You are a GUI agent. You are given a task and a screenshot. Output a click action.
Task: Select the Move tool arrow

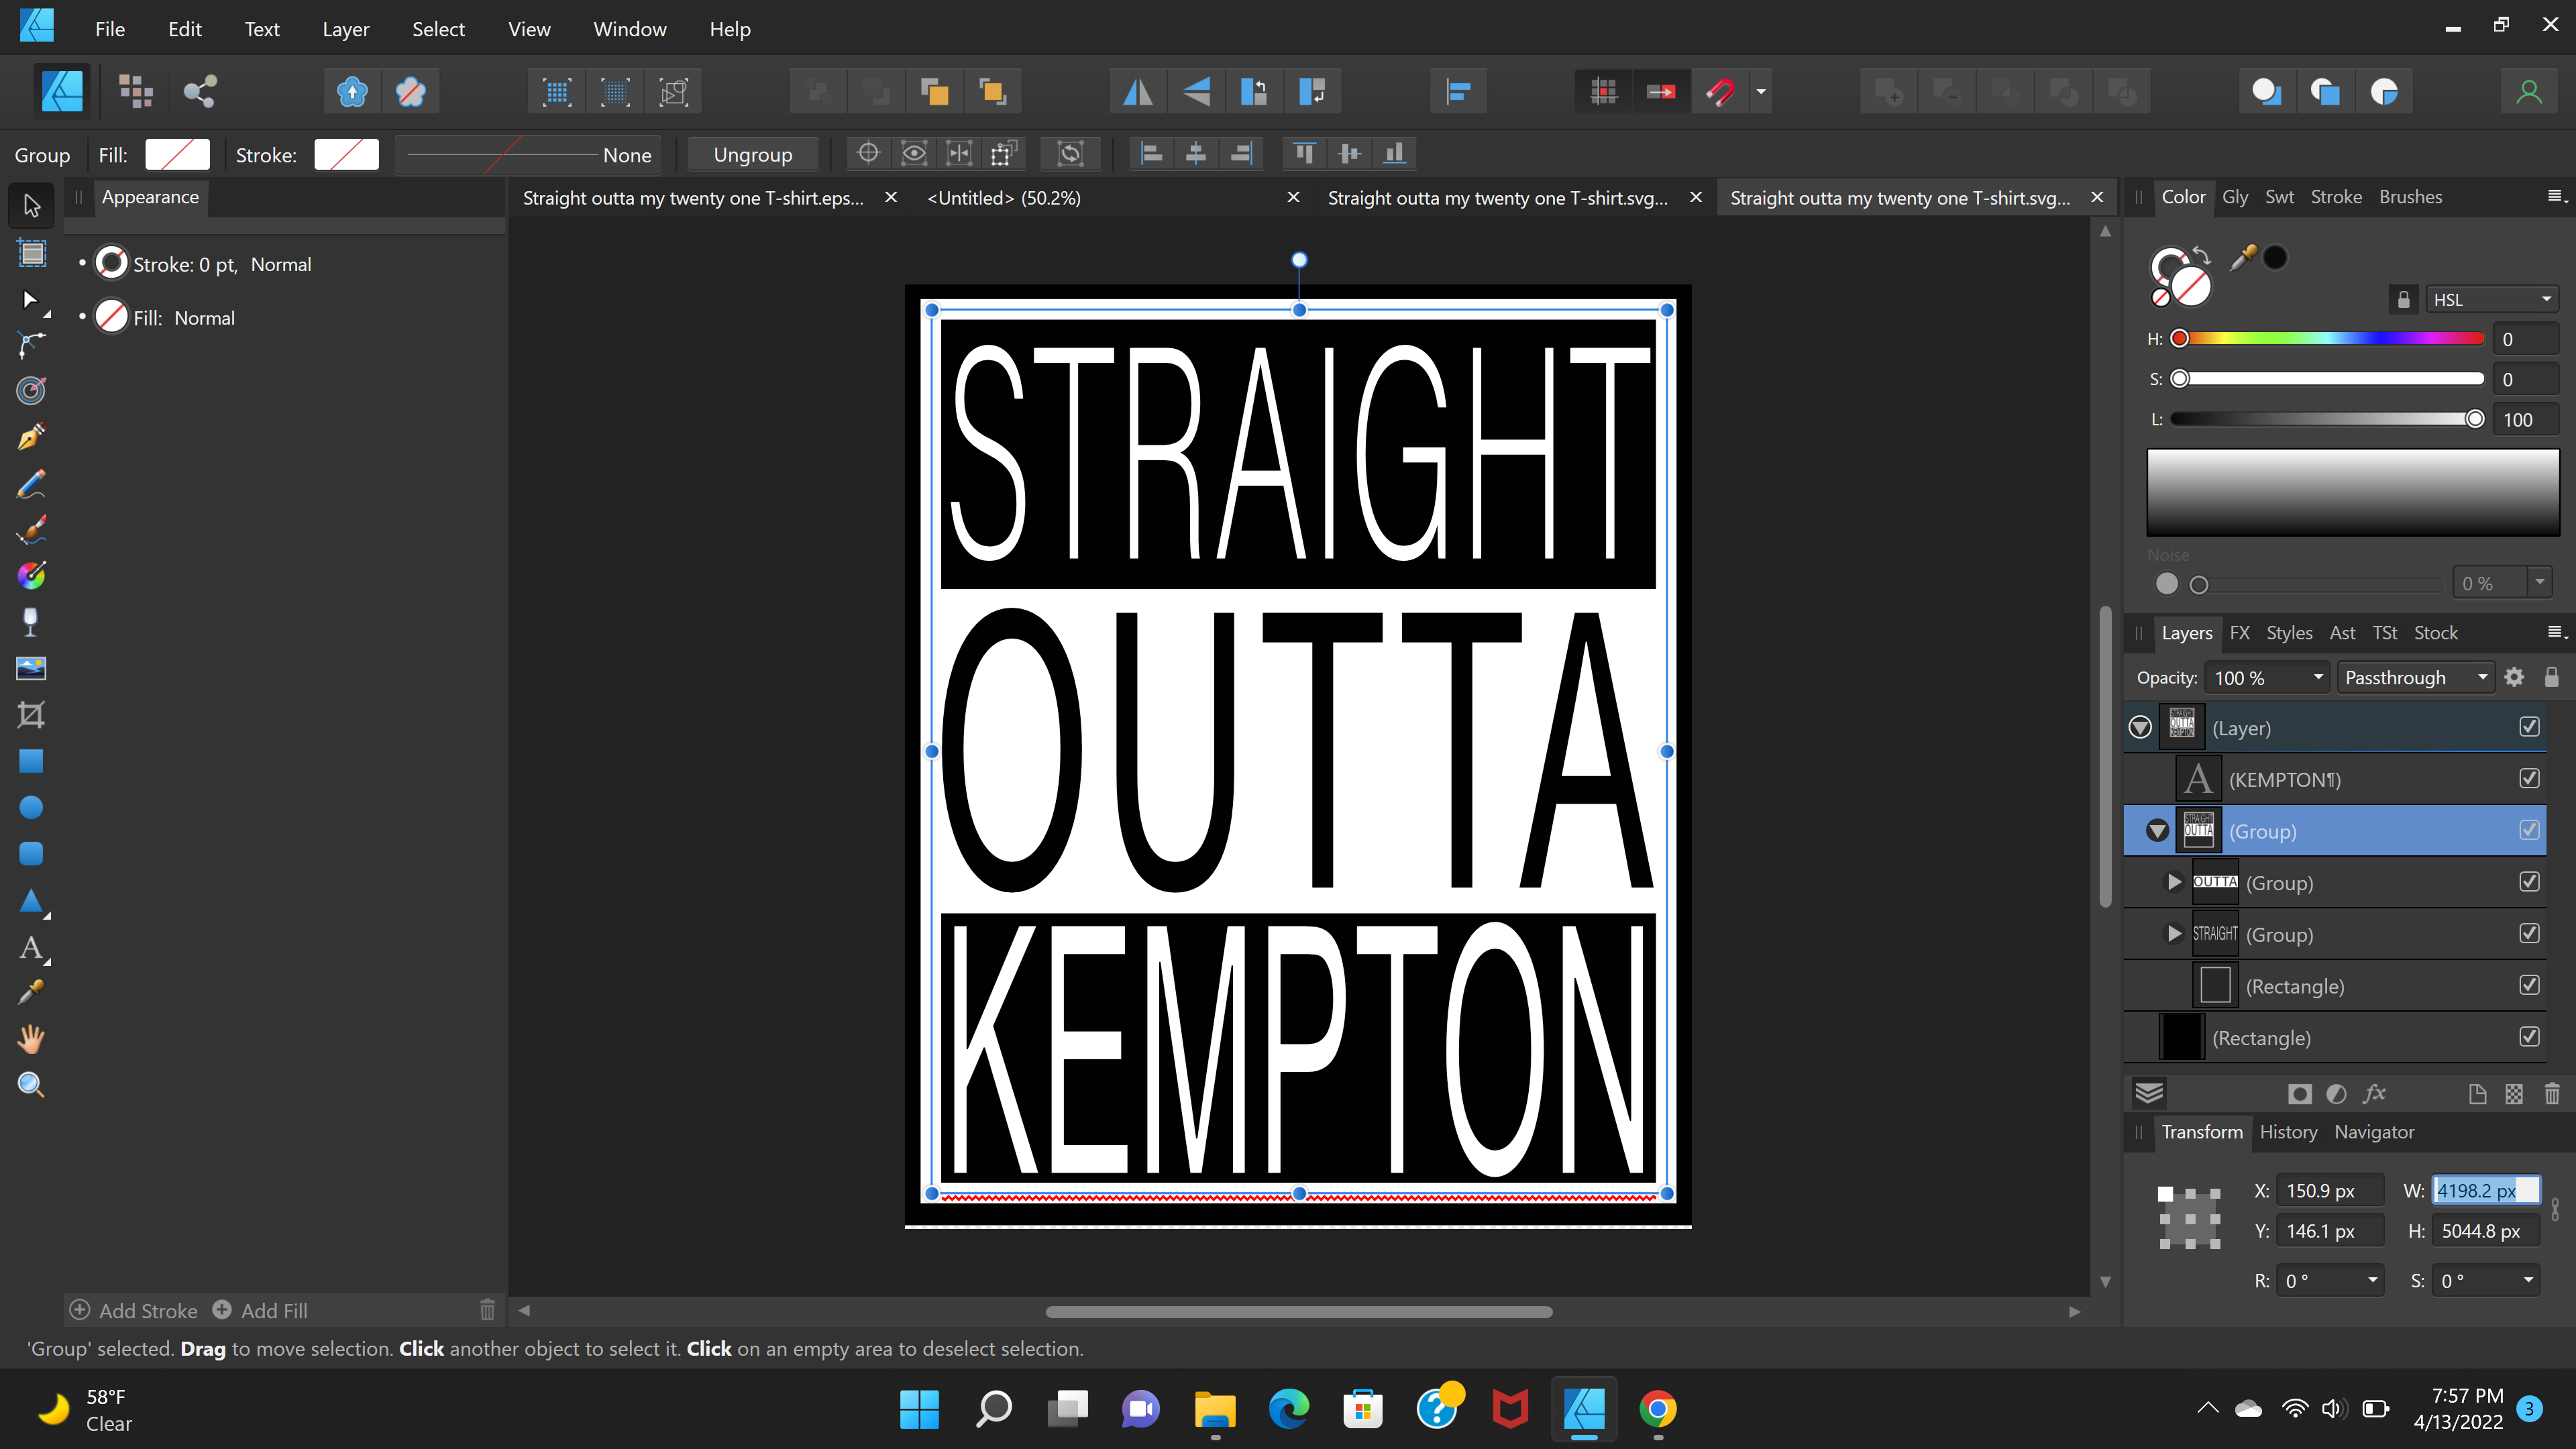(31, 206)
